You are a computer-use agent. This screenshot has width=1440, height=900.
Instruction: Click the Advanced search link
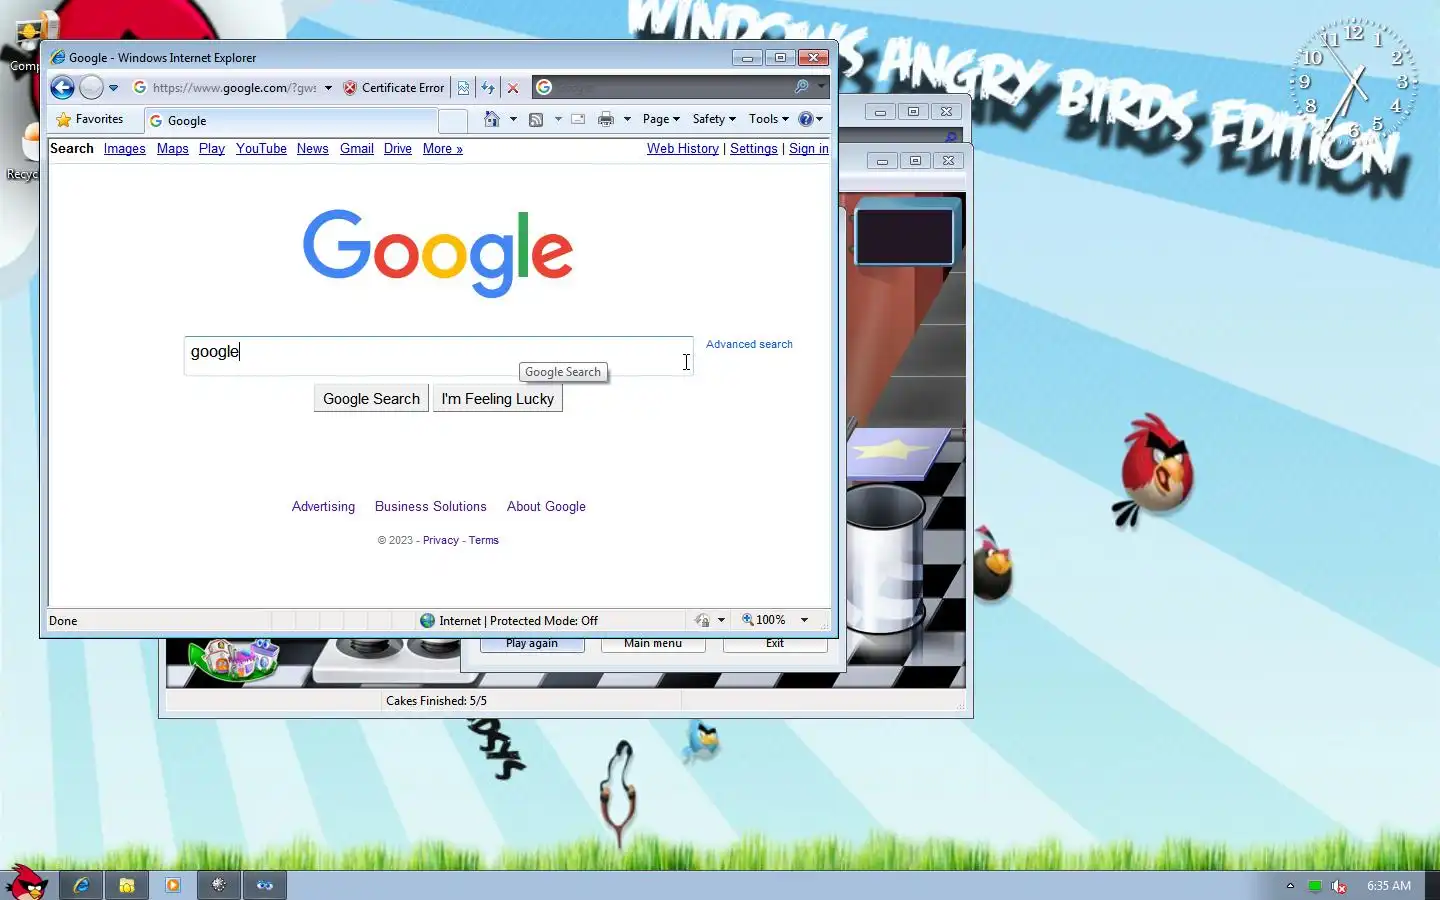click(749, 344)
